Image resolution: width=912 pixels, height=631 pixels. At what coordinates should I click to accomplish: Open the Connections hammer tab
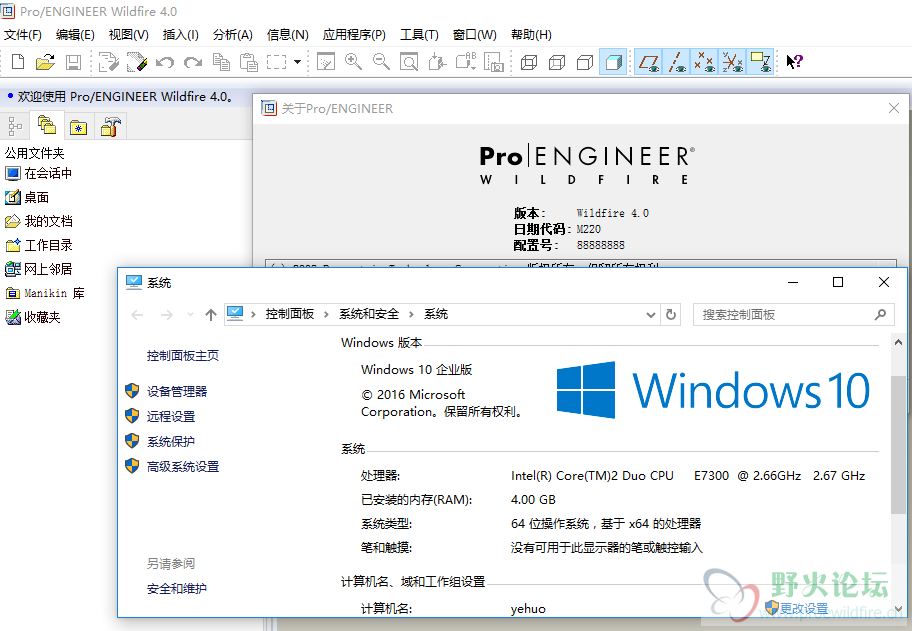pos(111,126)
